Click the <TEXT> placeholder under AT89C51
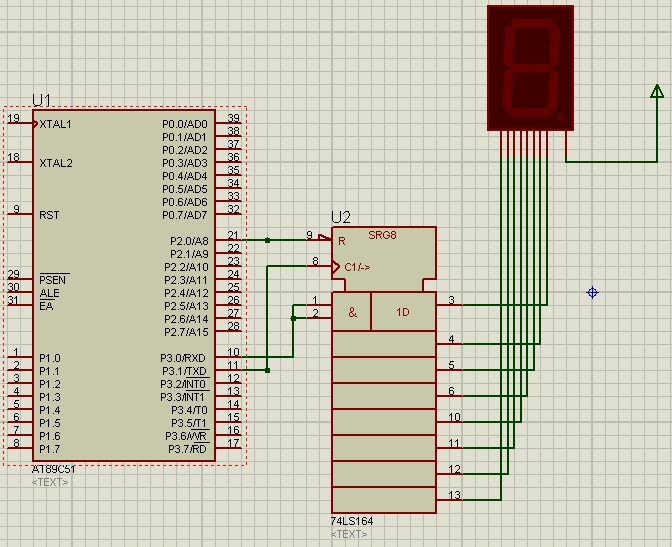The height and width of the screenshot is (547, 672). [x=49, y=482]
